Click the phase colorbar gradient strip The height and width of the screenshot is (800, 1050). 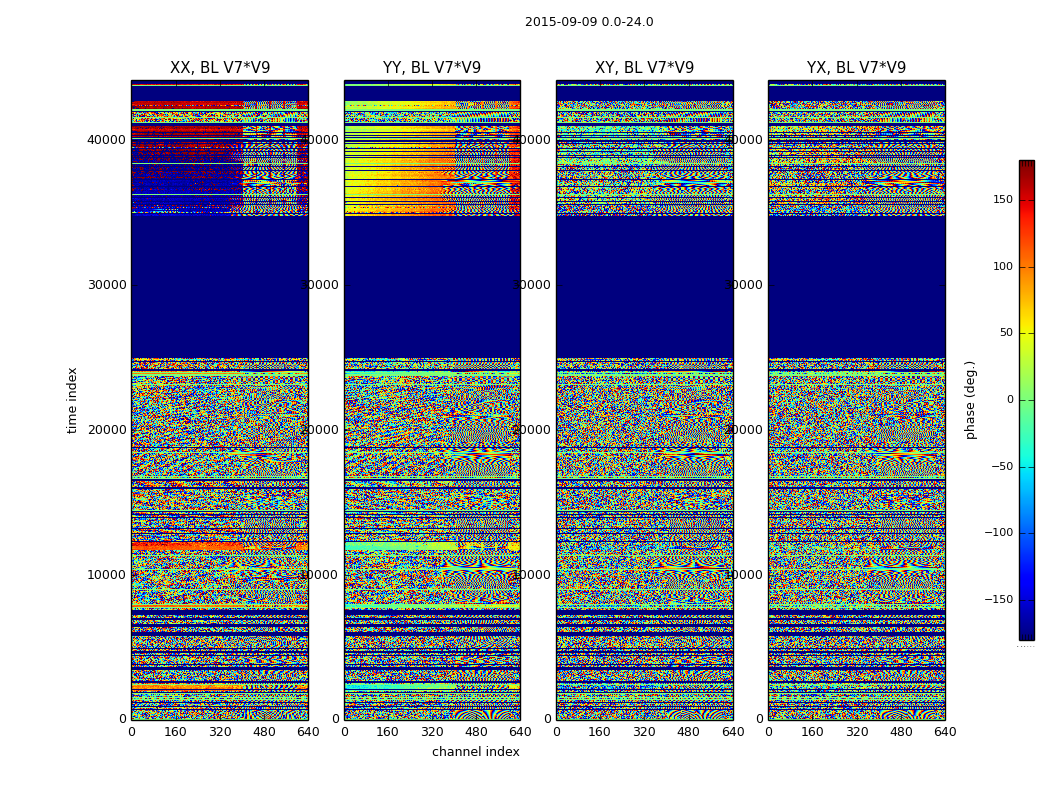click(x=1026, y=400)
